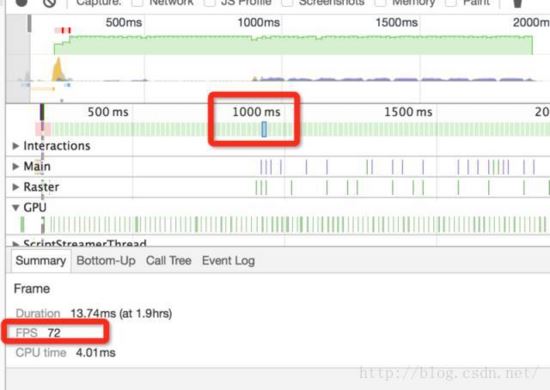The image size is (550, 390).
Task: Click the pink first frame in frames bar
Action: [x=43, y=129]
